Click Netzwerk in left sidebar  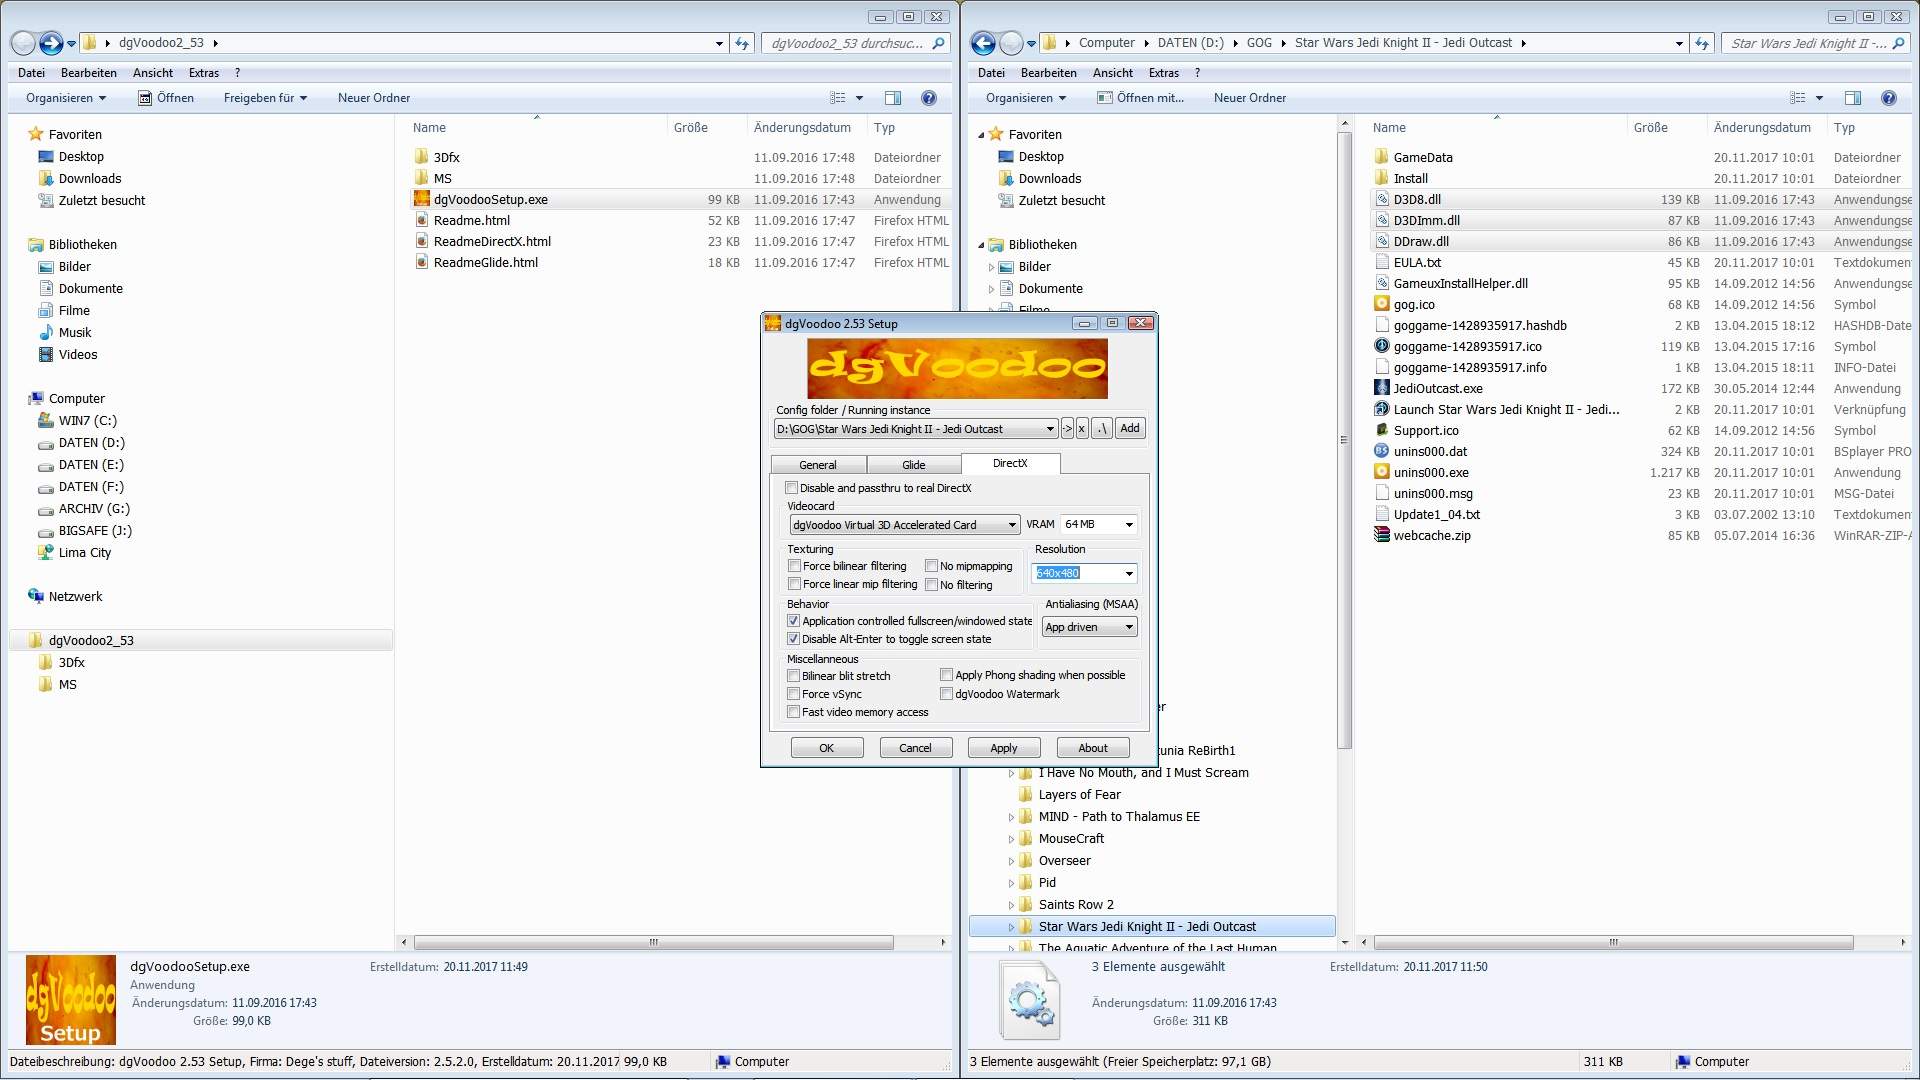(75, 596)
